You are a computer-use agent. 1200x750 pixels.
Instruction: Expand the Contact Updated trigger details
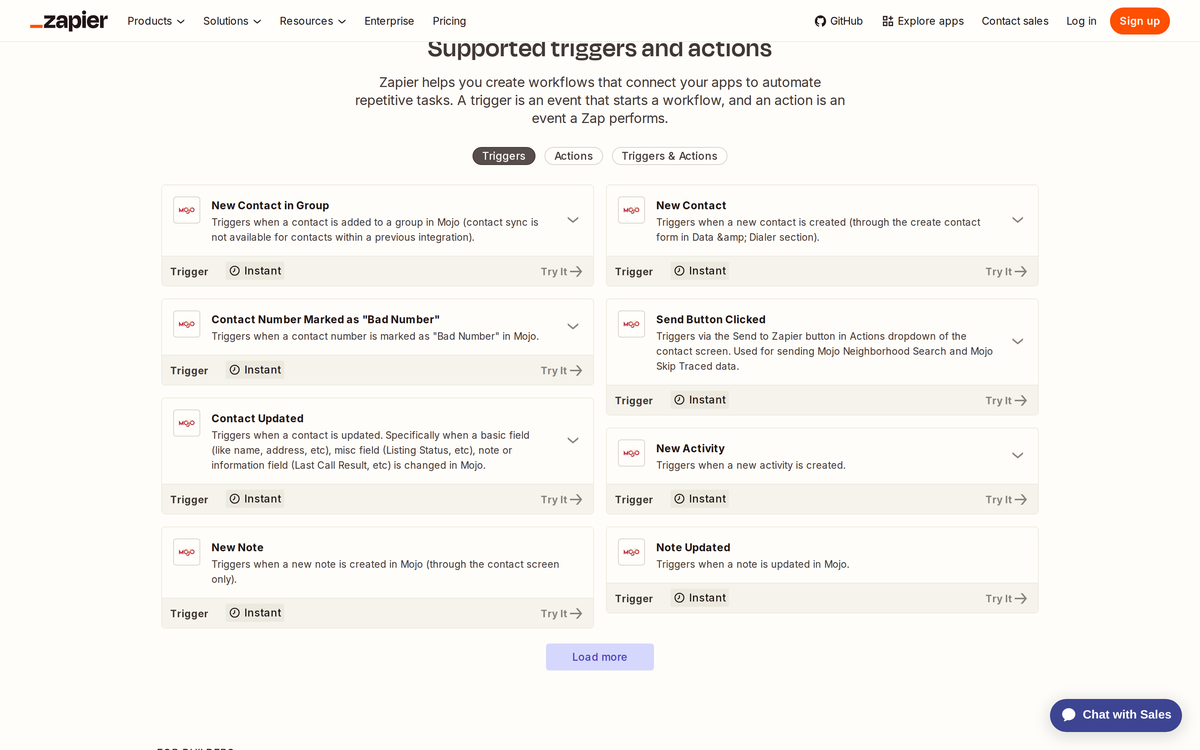[x=573, y=440]
